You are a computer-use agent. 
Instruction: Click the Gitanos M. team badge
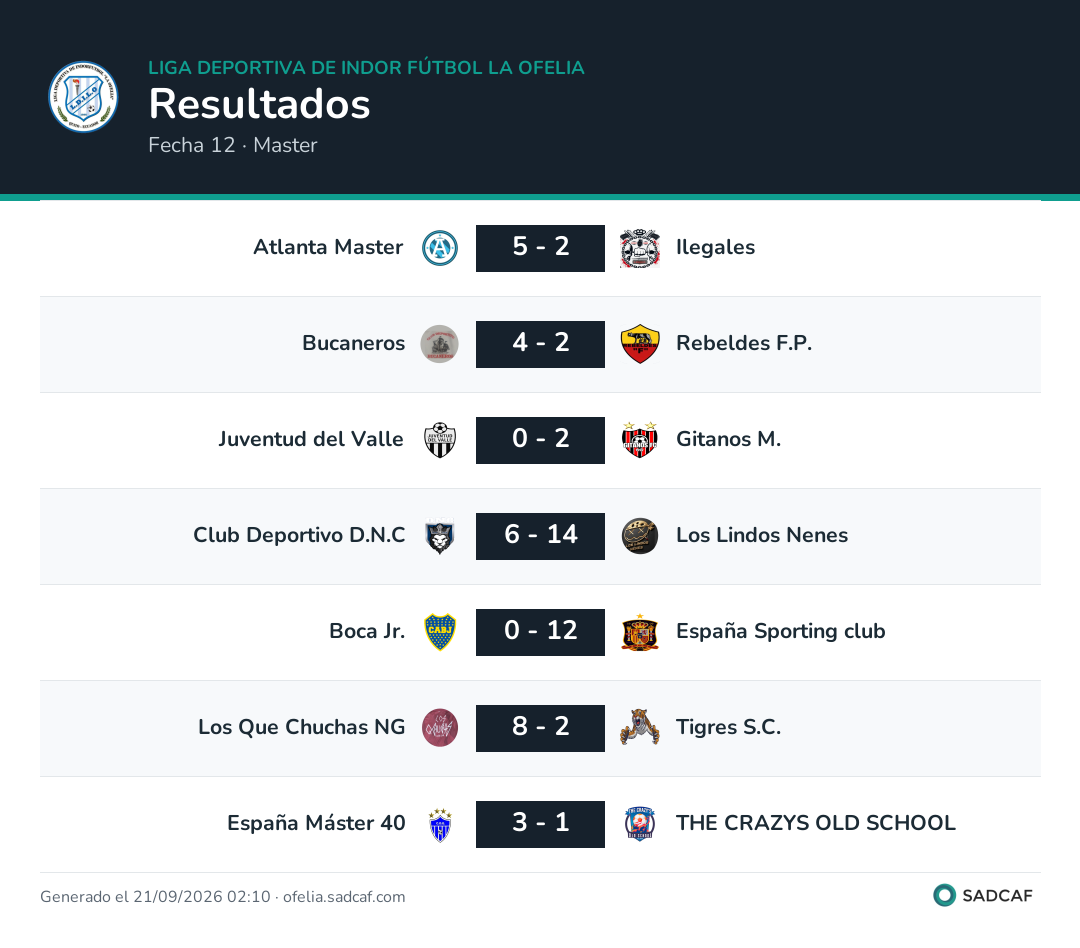click(x=640, y=440)
